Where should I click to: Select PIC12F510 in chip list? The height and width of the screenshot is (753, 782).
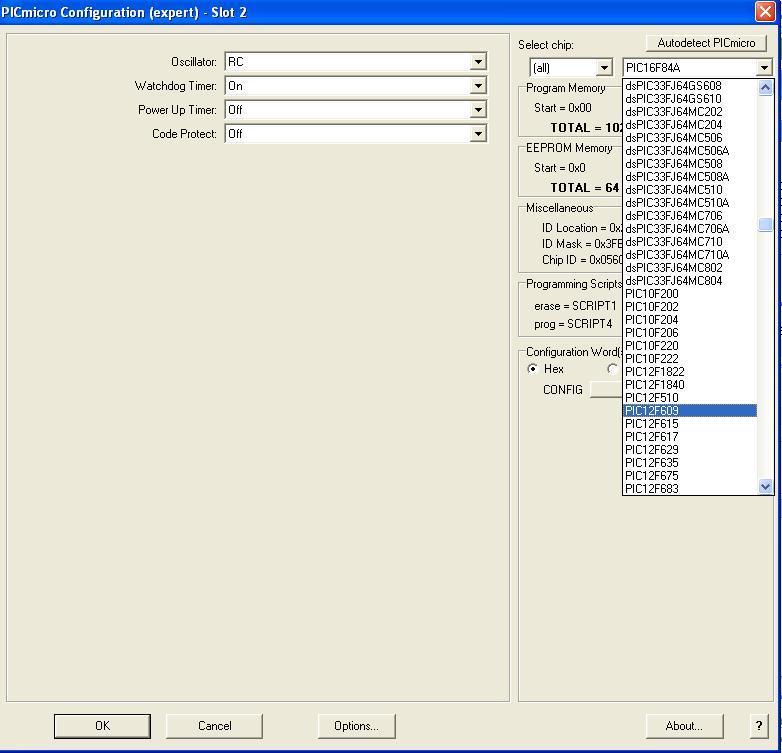coord(690,397)
